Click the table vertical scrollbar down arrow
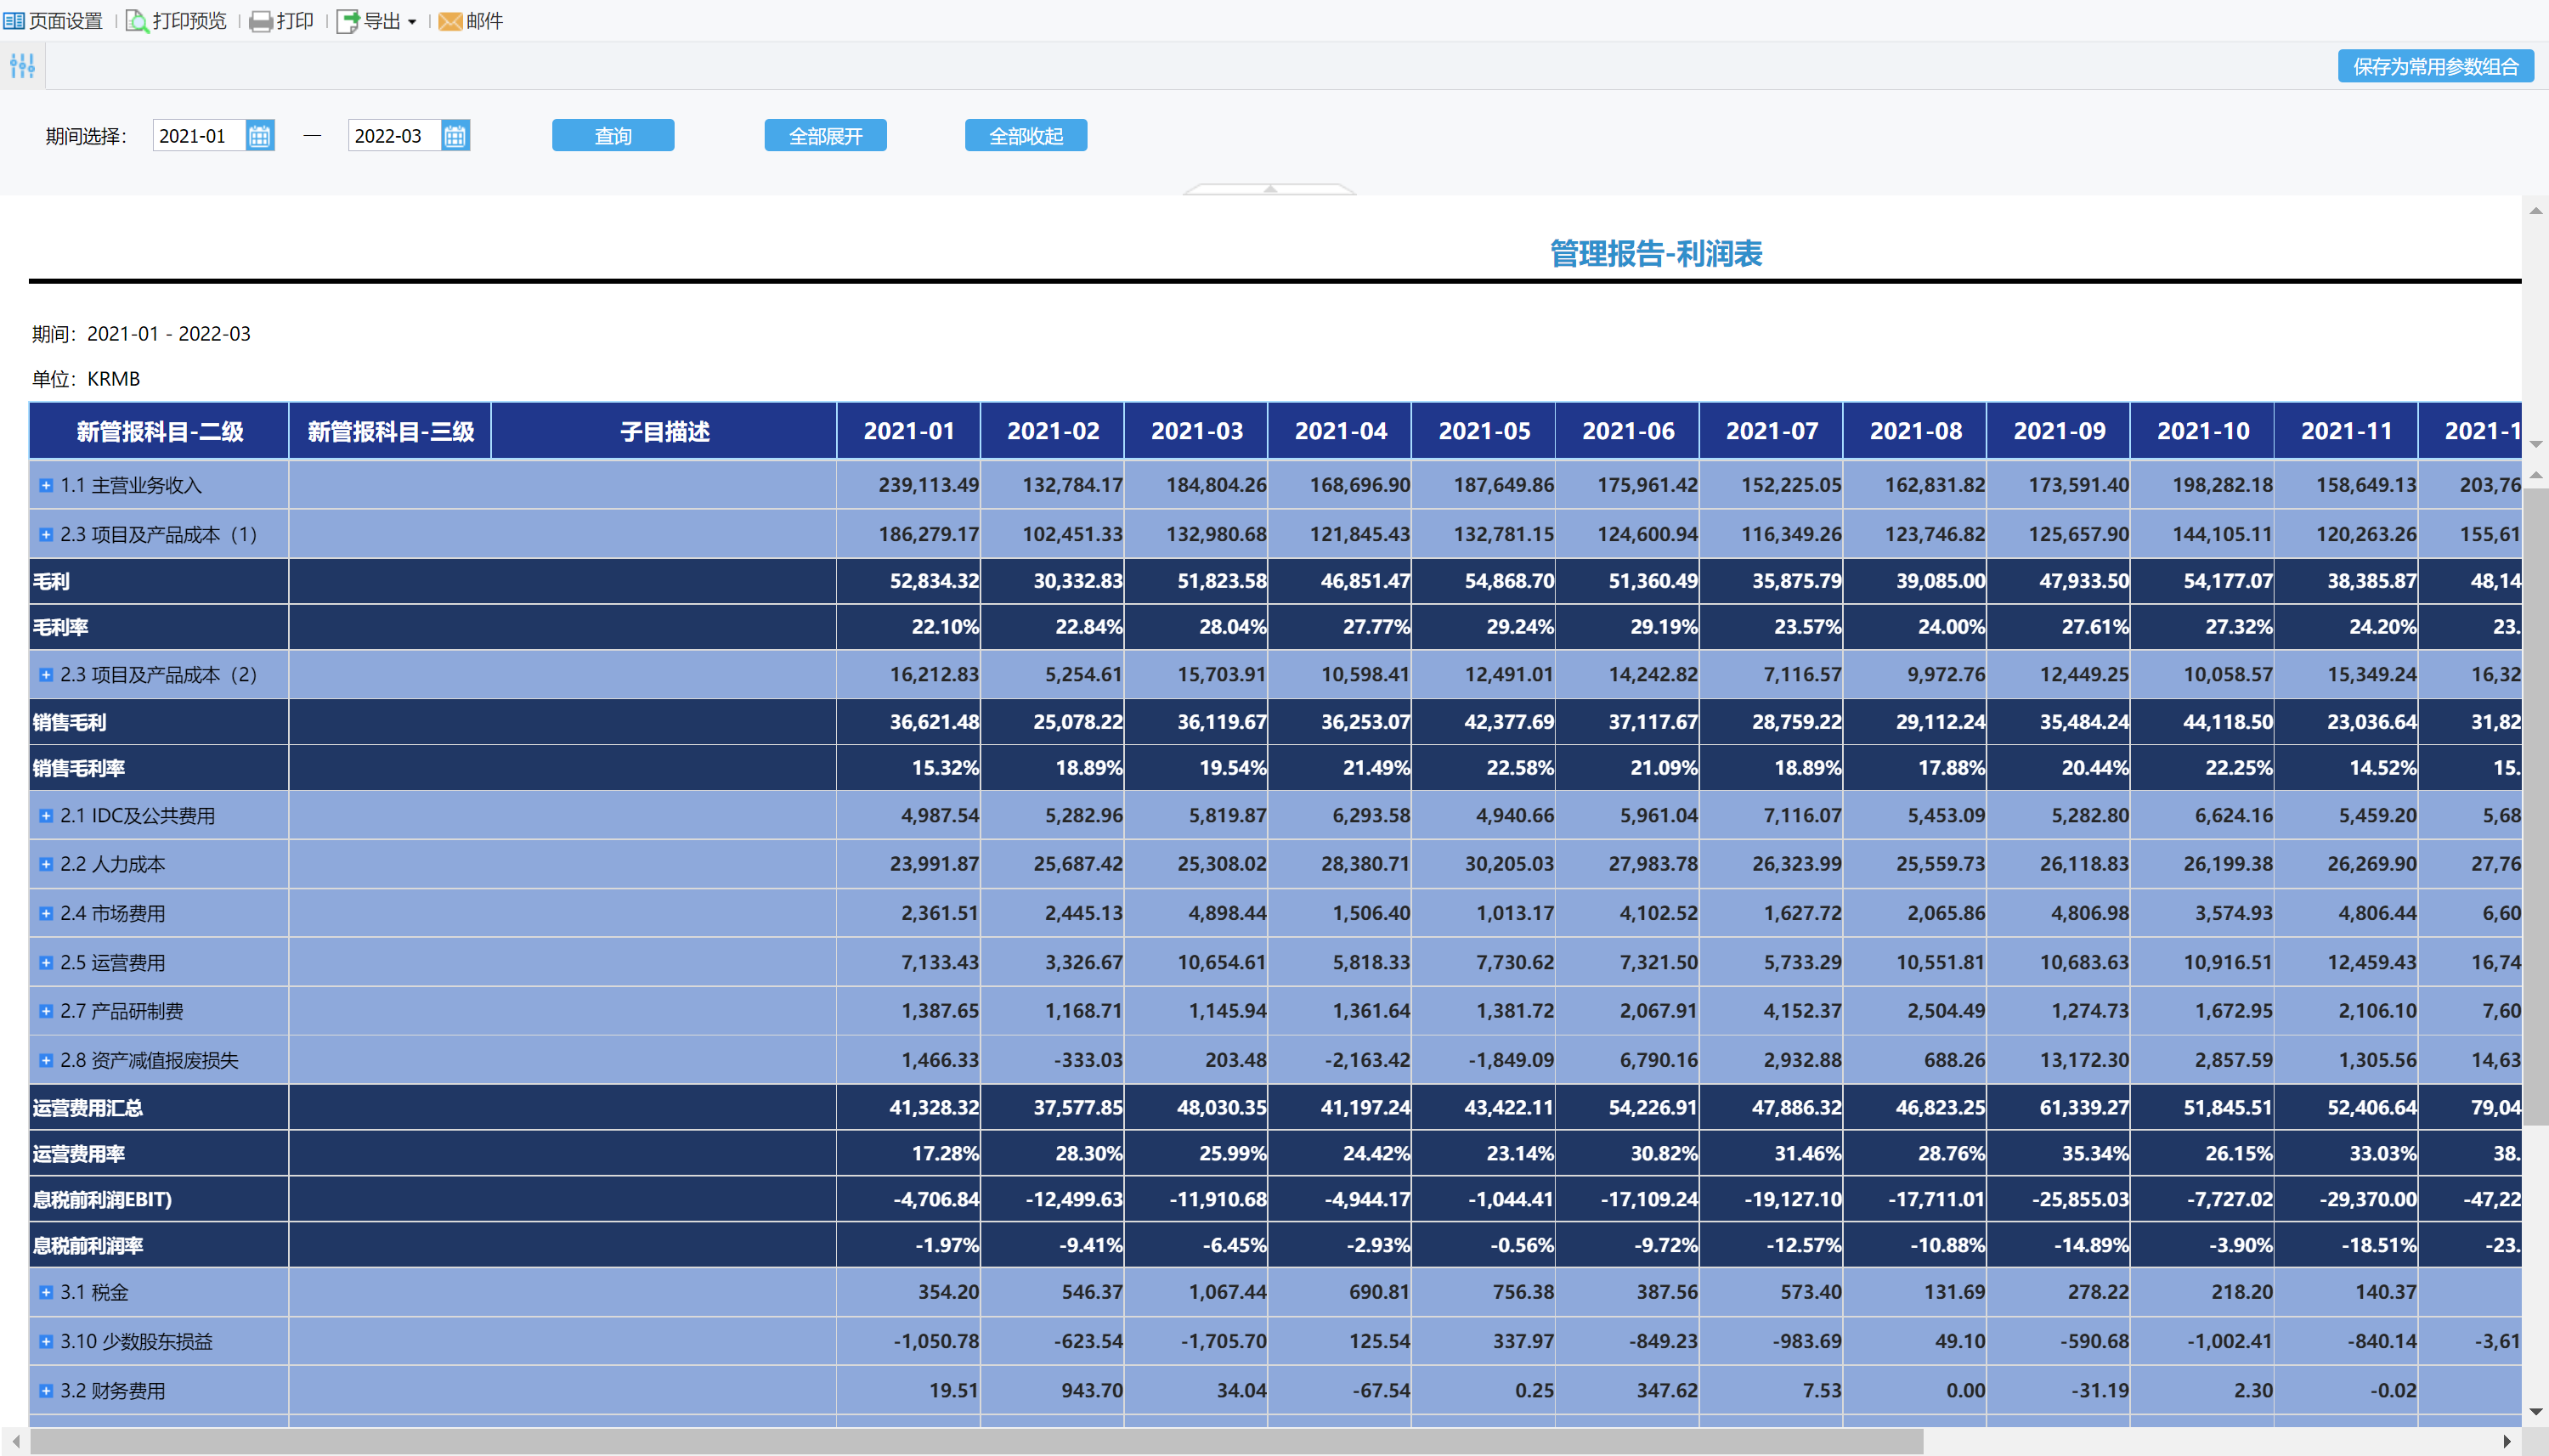 point(2535,1412)
